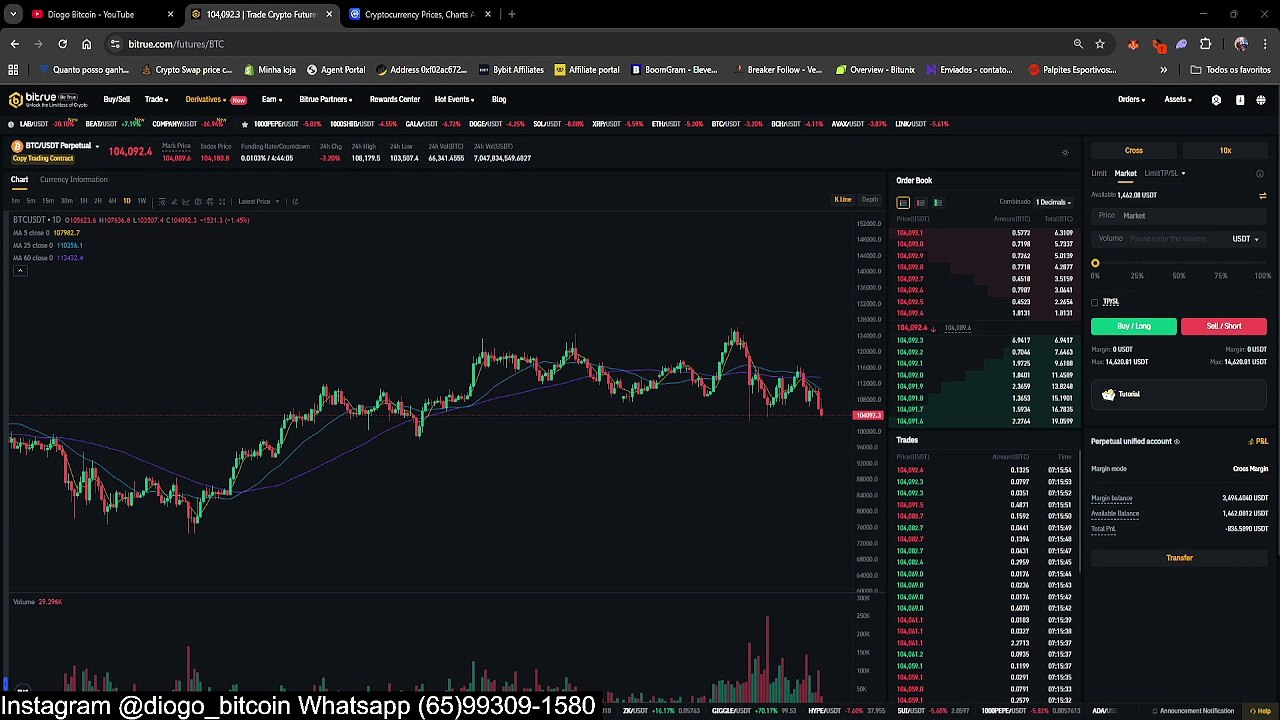This screenshot has height=720, width=1280.
Task: Collapse the MA indicator legend arrow
Action: click(19, 271)
